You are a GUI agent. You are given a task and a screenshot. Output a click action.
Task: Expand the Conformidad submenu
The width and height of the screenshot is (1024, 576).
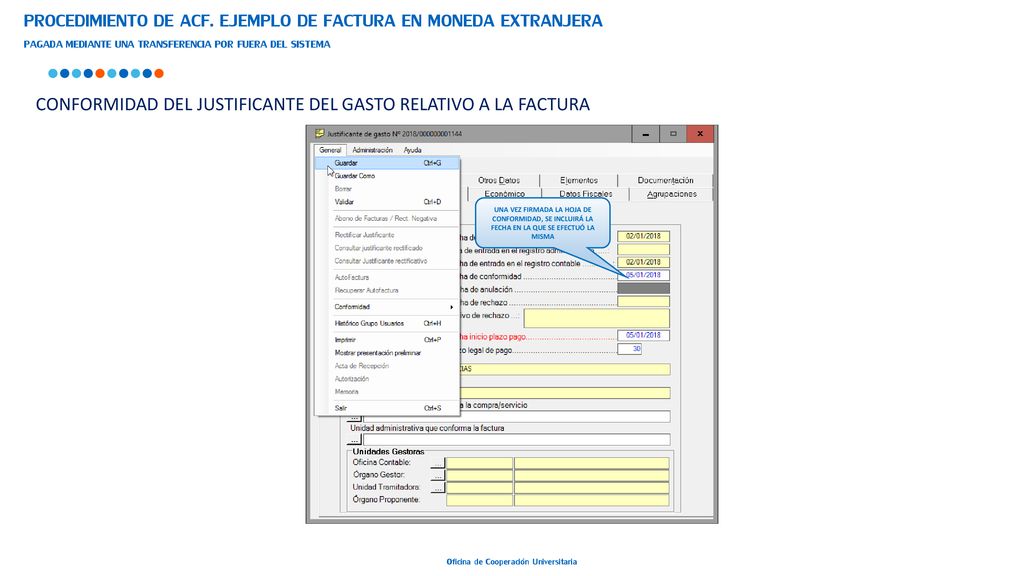coord(387,307)
